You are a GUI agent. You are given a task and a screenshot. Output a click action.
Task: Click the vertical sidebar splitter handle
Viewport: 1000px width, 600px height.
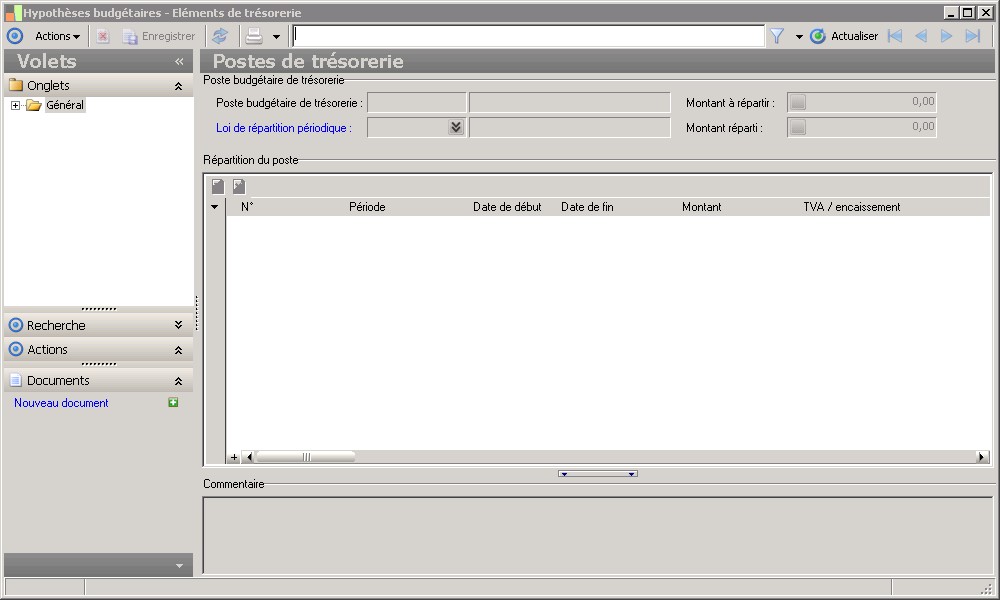pos(196,313)
